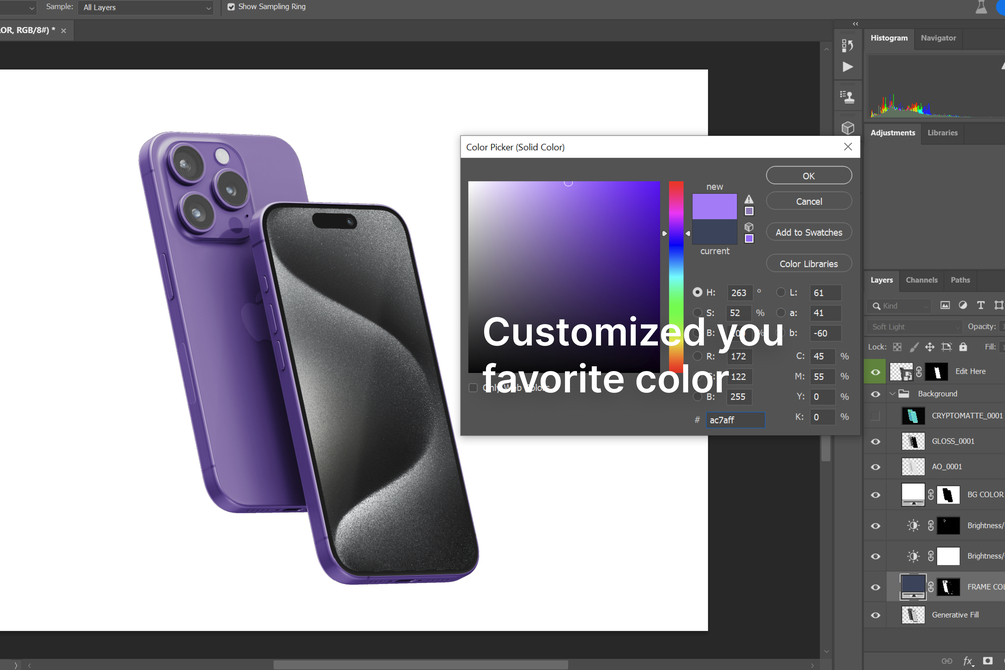Switch to the Navigator tab
1005x670 pixels.
tap(938, 38)
